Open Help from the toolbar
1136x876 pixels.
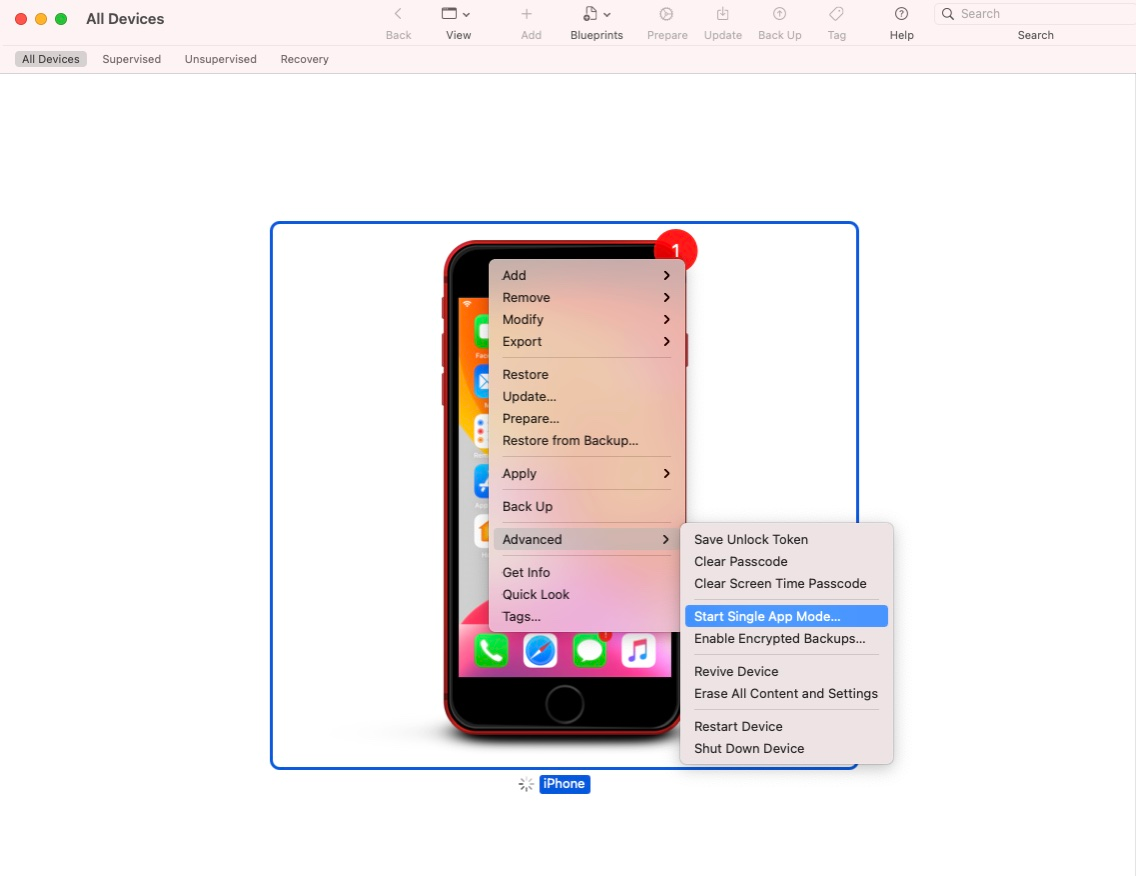[901, 14]
